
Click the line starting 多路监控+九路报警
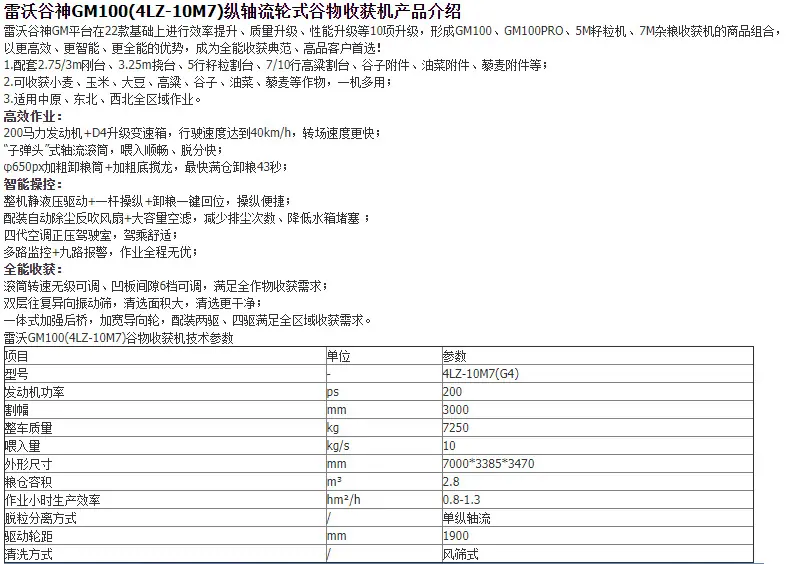[x=101, y=252]
